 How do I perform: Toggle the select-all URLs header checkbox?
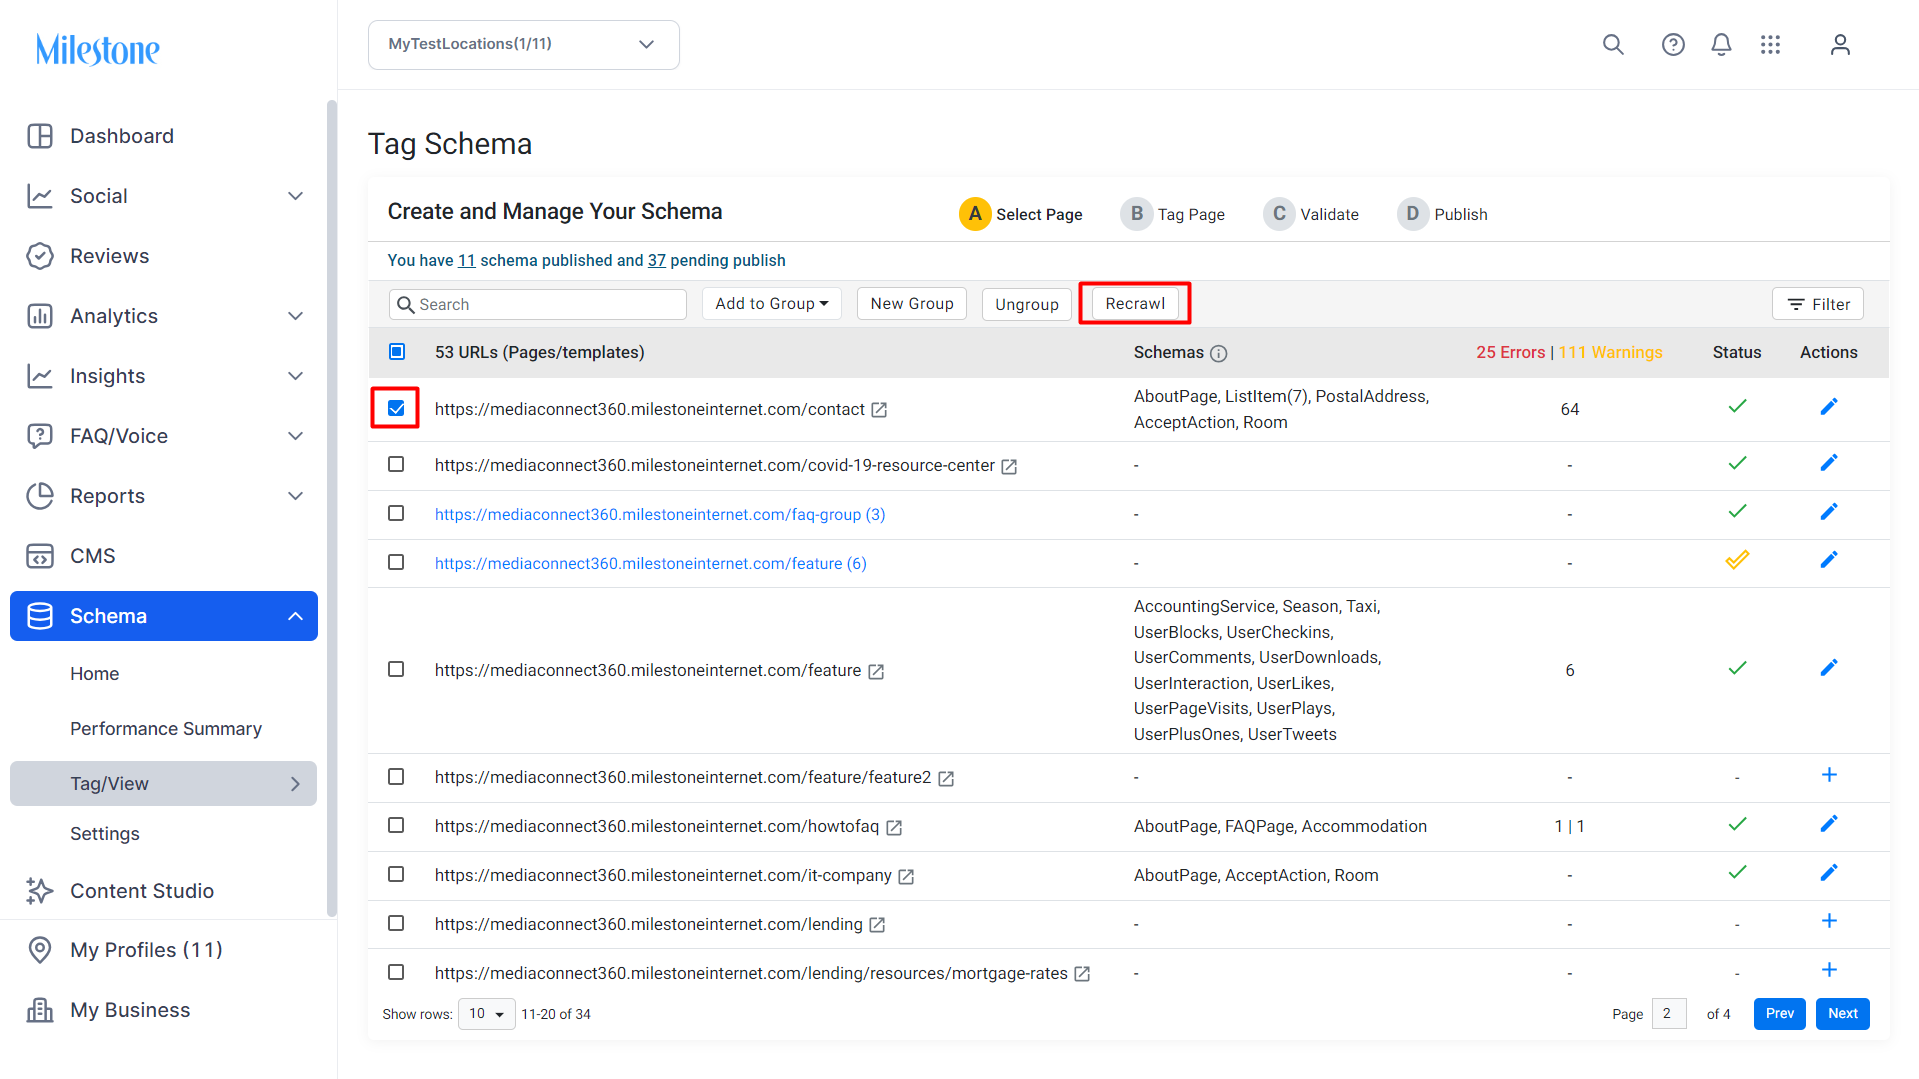[x=397, y=352]
